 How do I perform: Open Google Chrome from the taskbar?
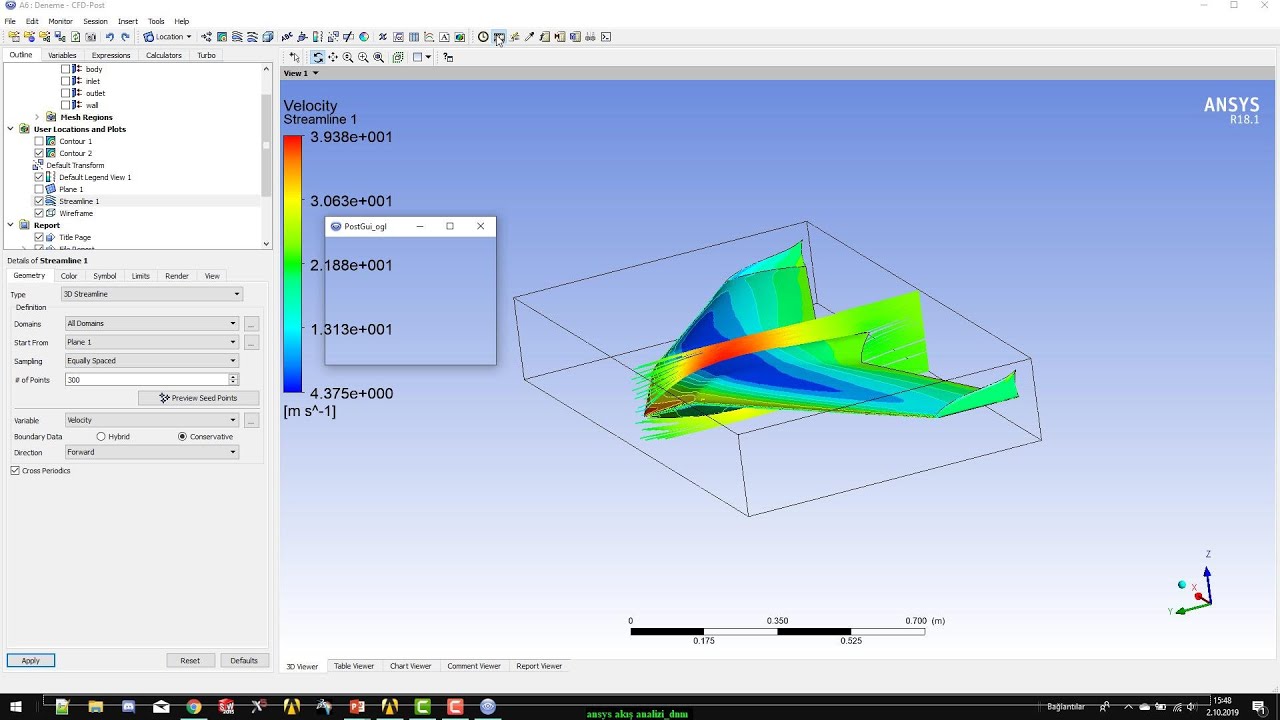tap(193, 707)
